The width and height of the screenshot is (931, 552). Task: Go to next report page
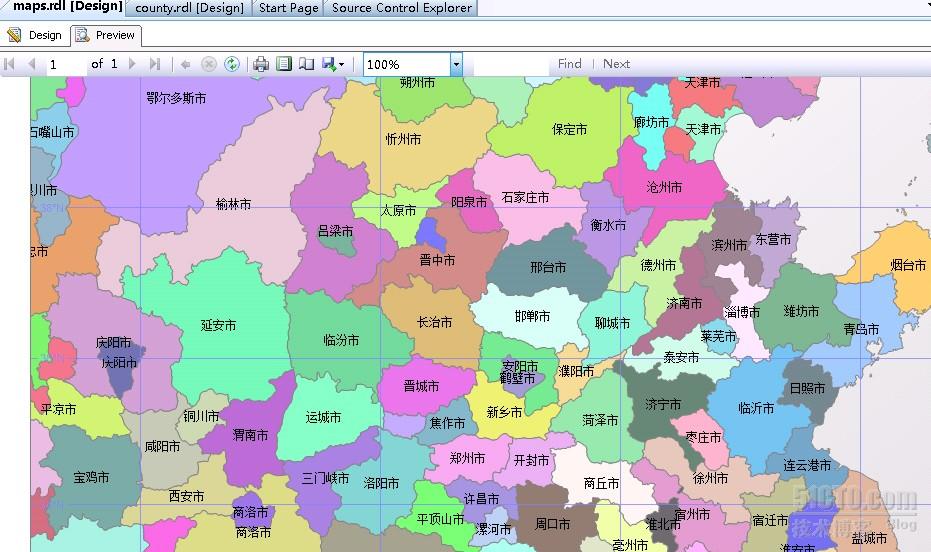click(x=132, y=64)
